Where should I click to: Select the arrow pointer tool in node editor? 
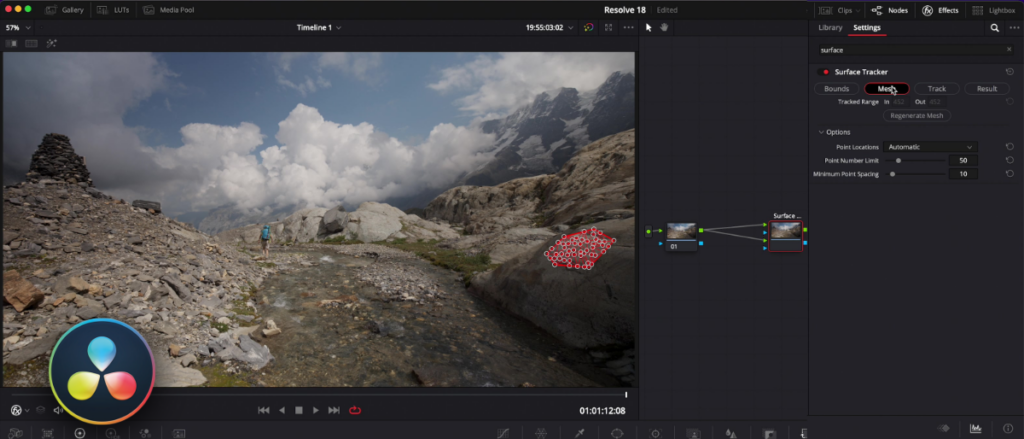[648, 27]
